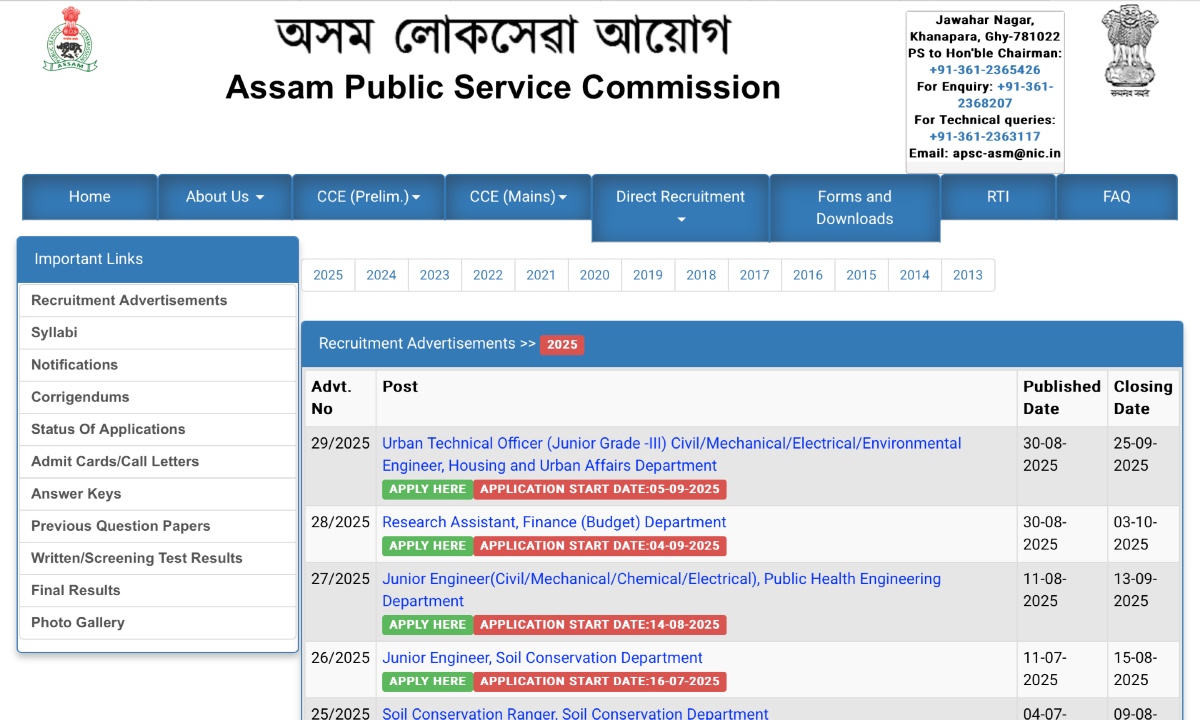Click the Important Links panel header

point(158,259)
